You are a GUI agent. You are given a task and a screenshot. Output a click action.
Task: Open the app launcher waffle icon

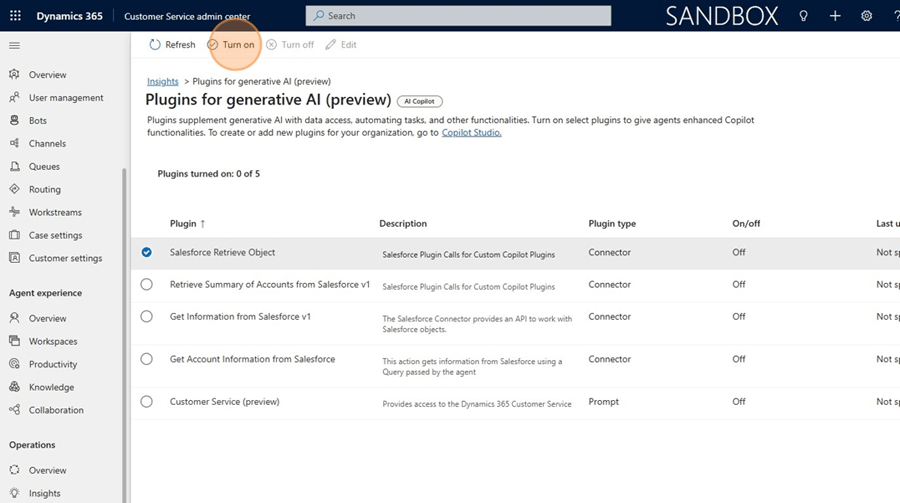pyautogui.click(x=15, y=16)
